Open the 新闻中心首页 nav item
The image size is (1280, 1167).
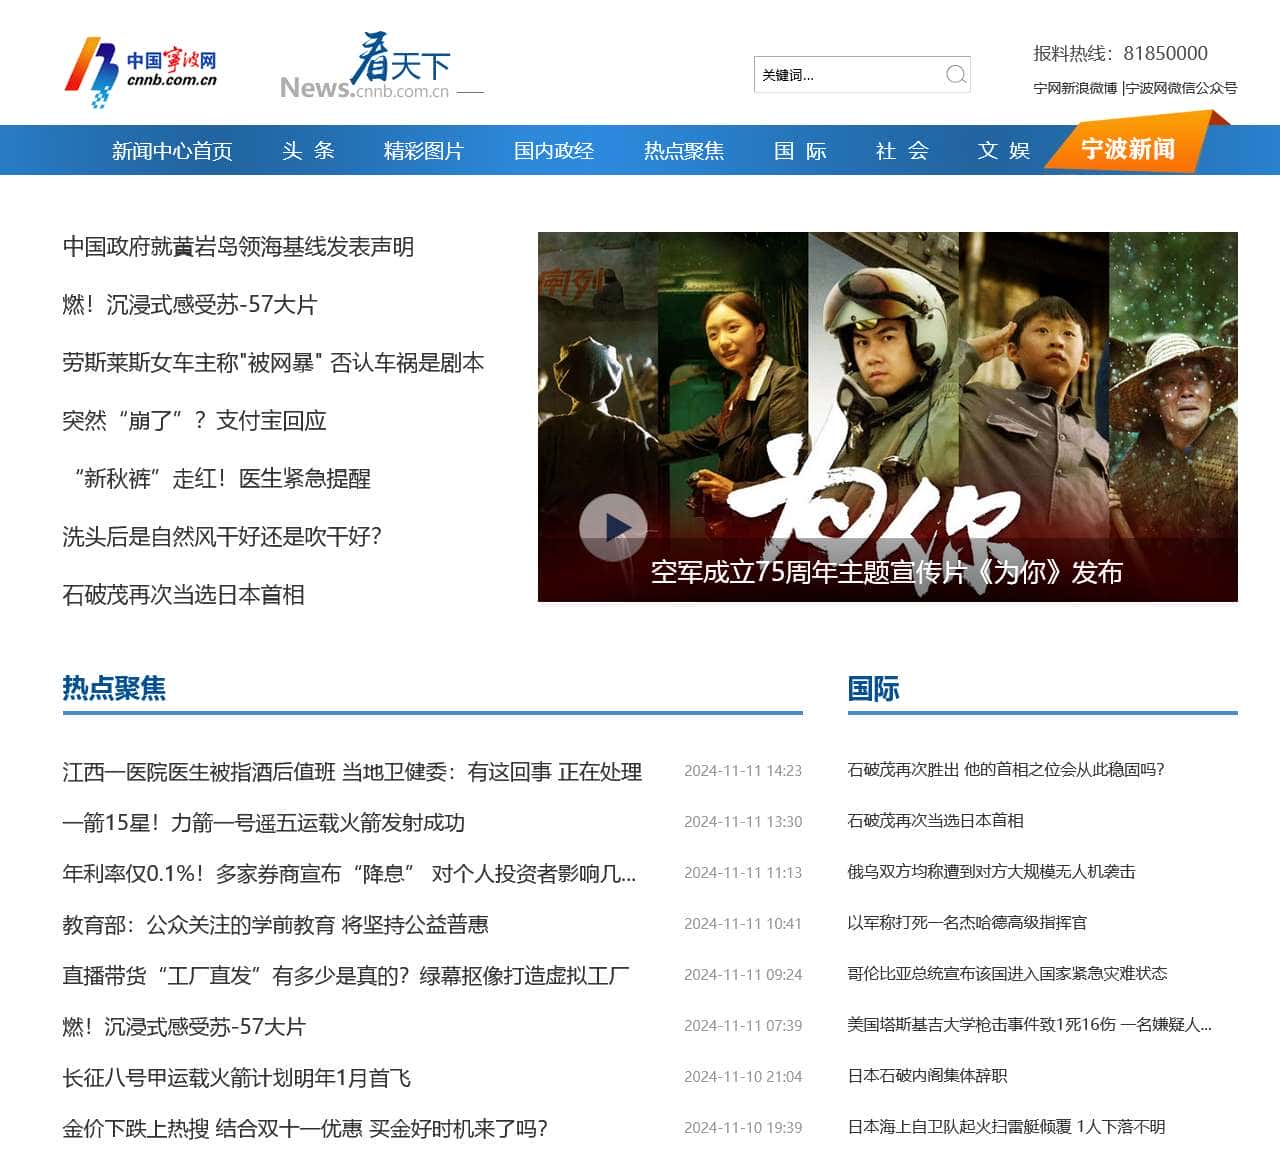coord(172,151)
